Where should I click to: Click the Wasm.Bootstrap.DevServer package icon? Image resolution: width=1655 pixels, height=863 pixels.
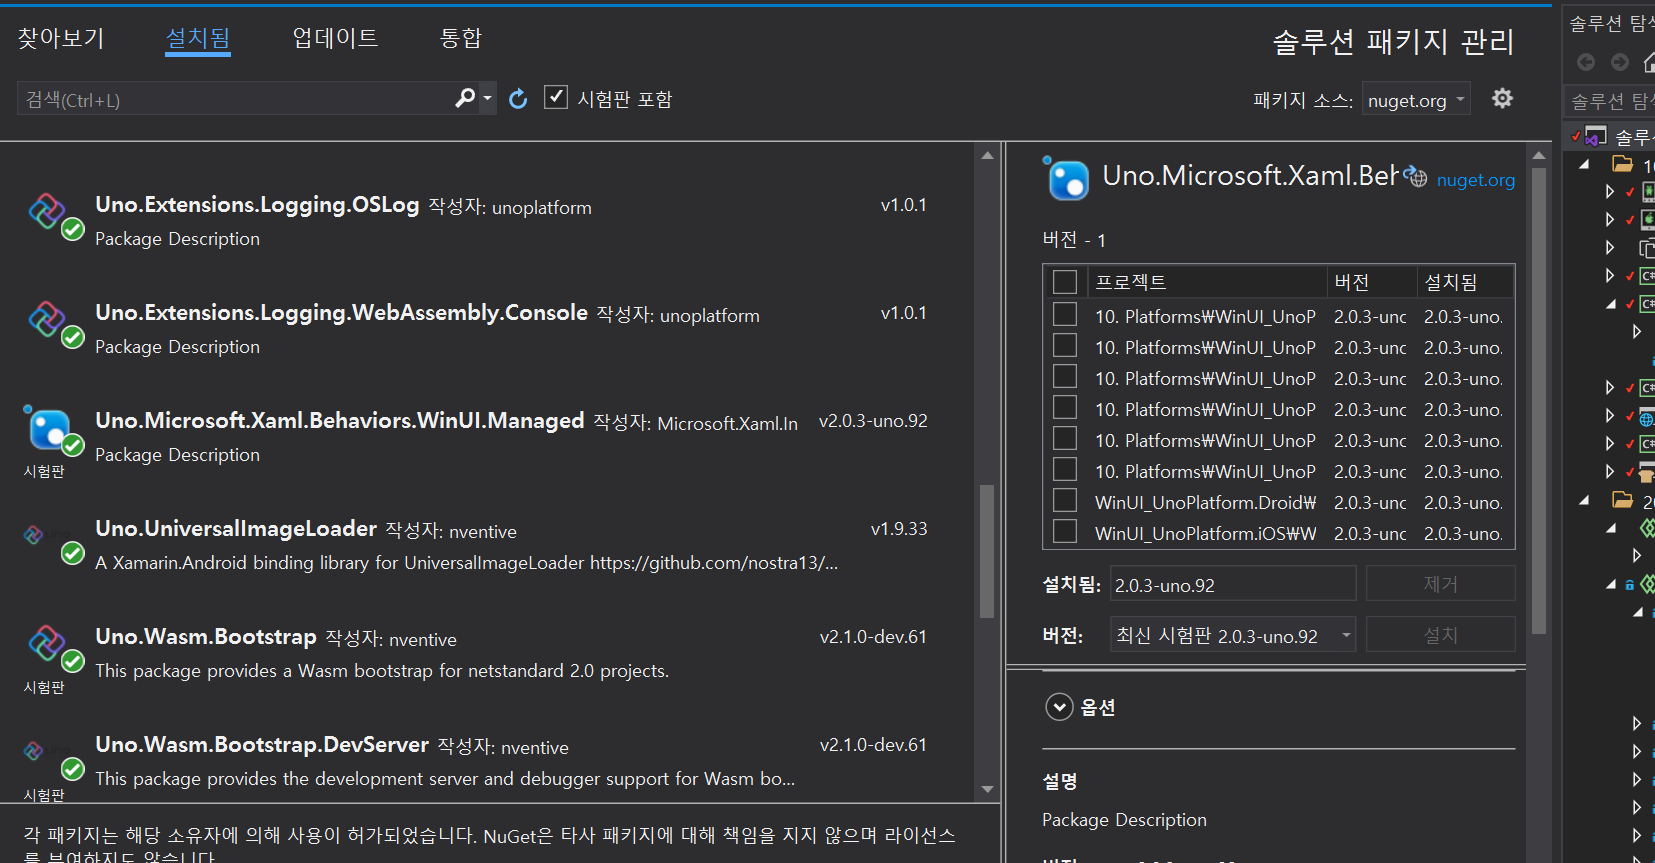tap(33, 751)
